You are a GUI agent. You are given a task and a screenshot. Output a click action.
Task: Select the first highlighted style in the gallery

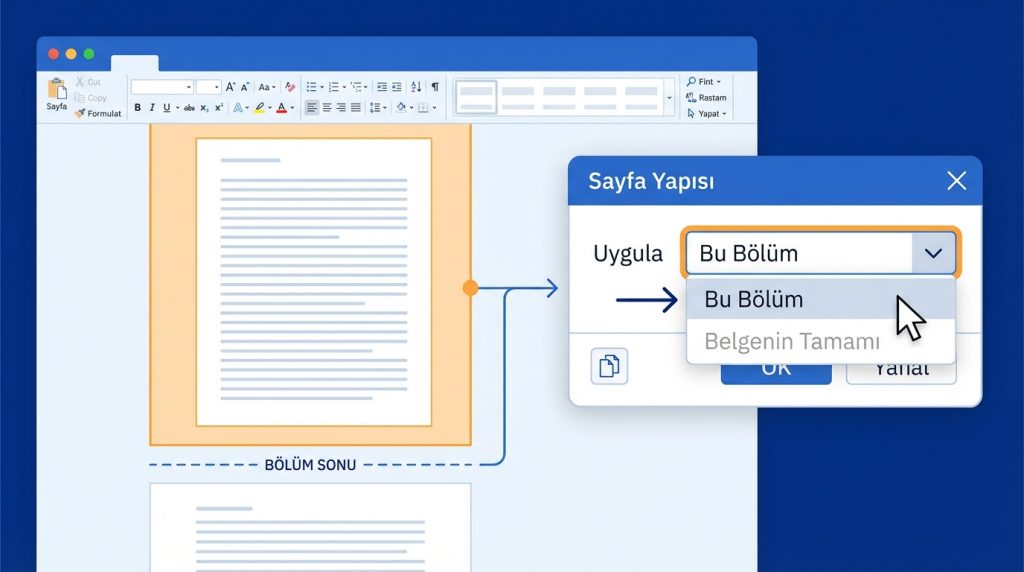(476, 97)
